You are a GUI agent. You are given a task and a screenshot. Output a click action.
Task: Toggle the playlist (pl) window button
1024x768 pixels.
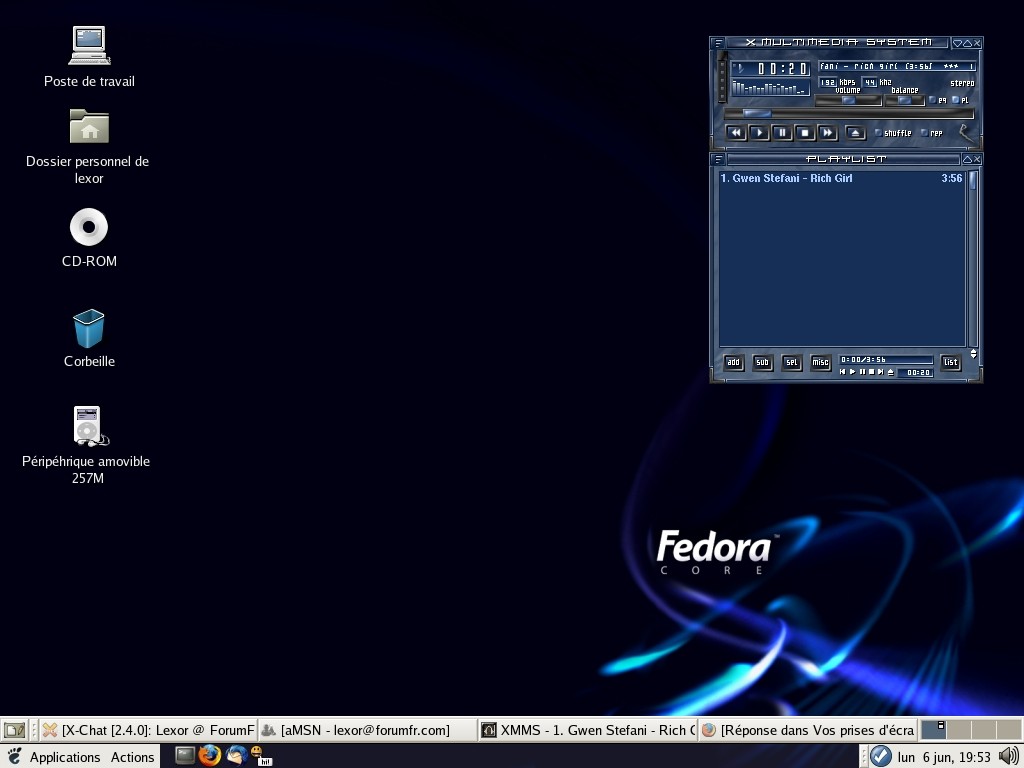coord(961,100)
